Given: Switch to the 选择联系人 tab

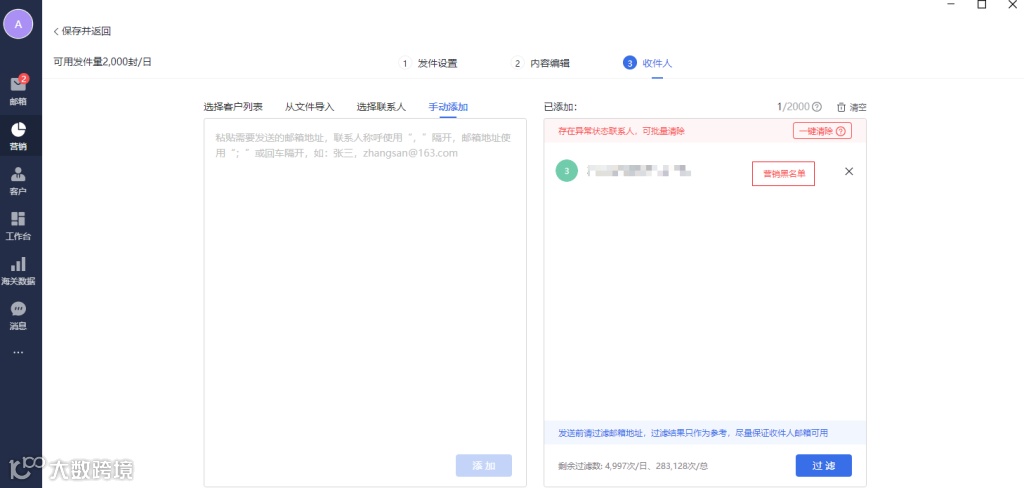Looking at the screenshot, I should coord(381,107).
